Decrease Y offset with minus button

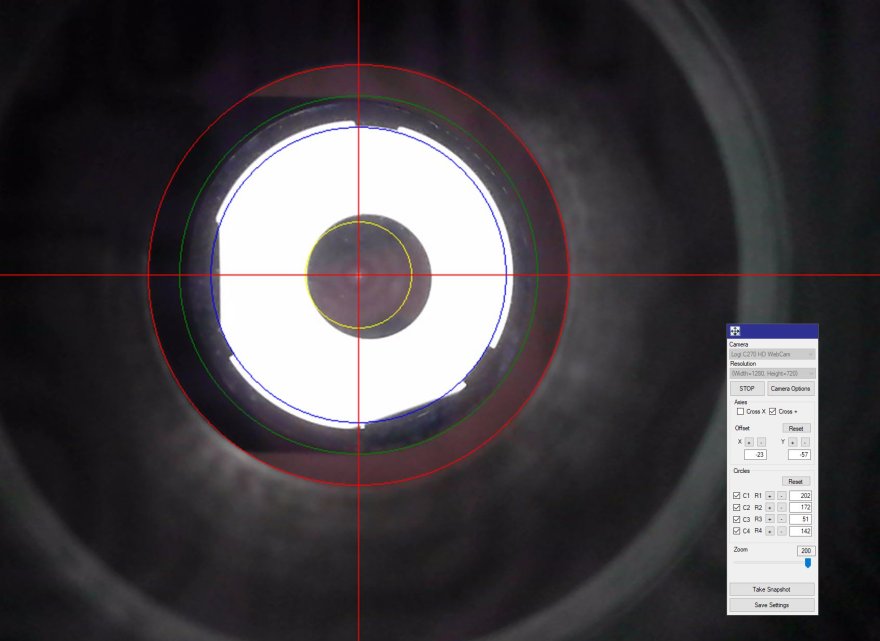click(x=805, y=441)
